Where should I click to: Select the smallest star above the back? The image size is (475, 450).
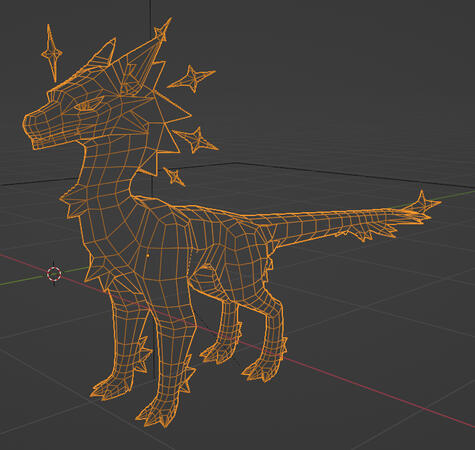175,176
